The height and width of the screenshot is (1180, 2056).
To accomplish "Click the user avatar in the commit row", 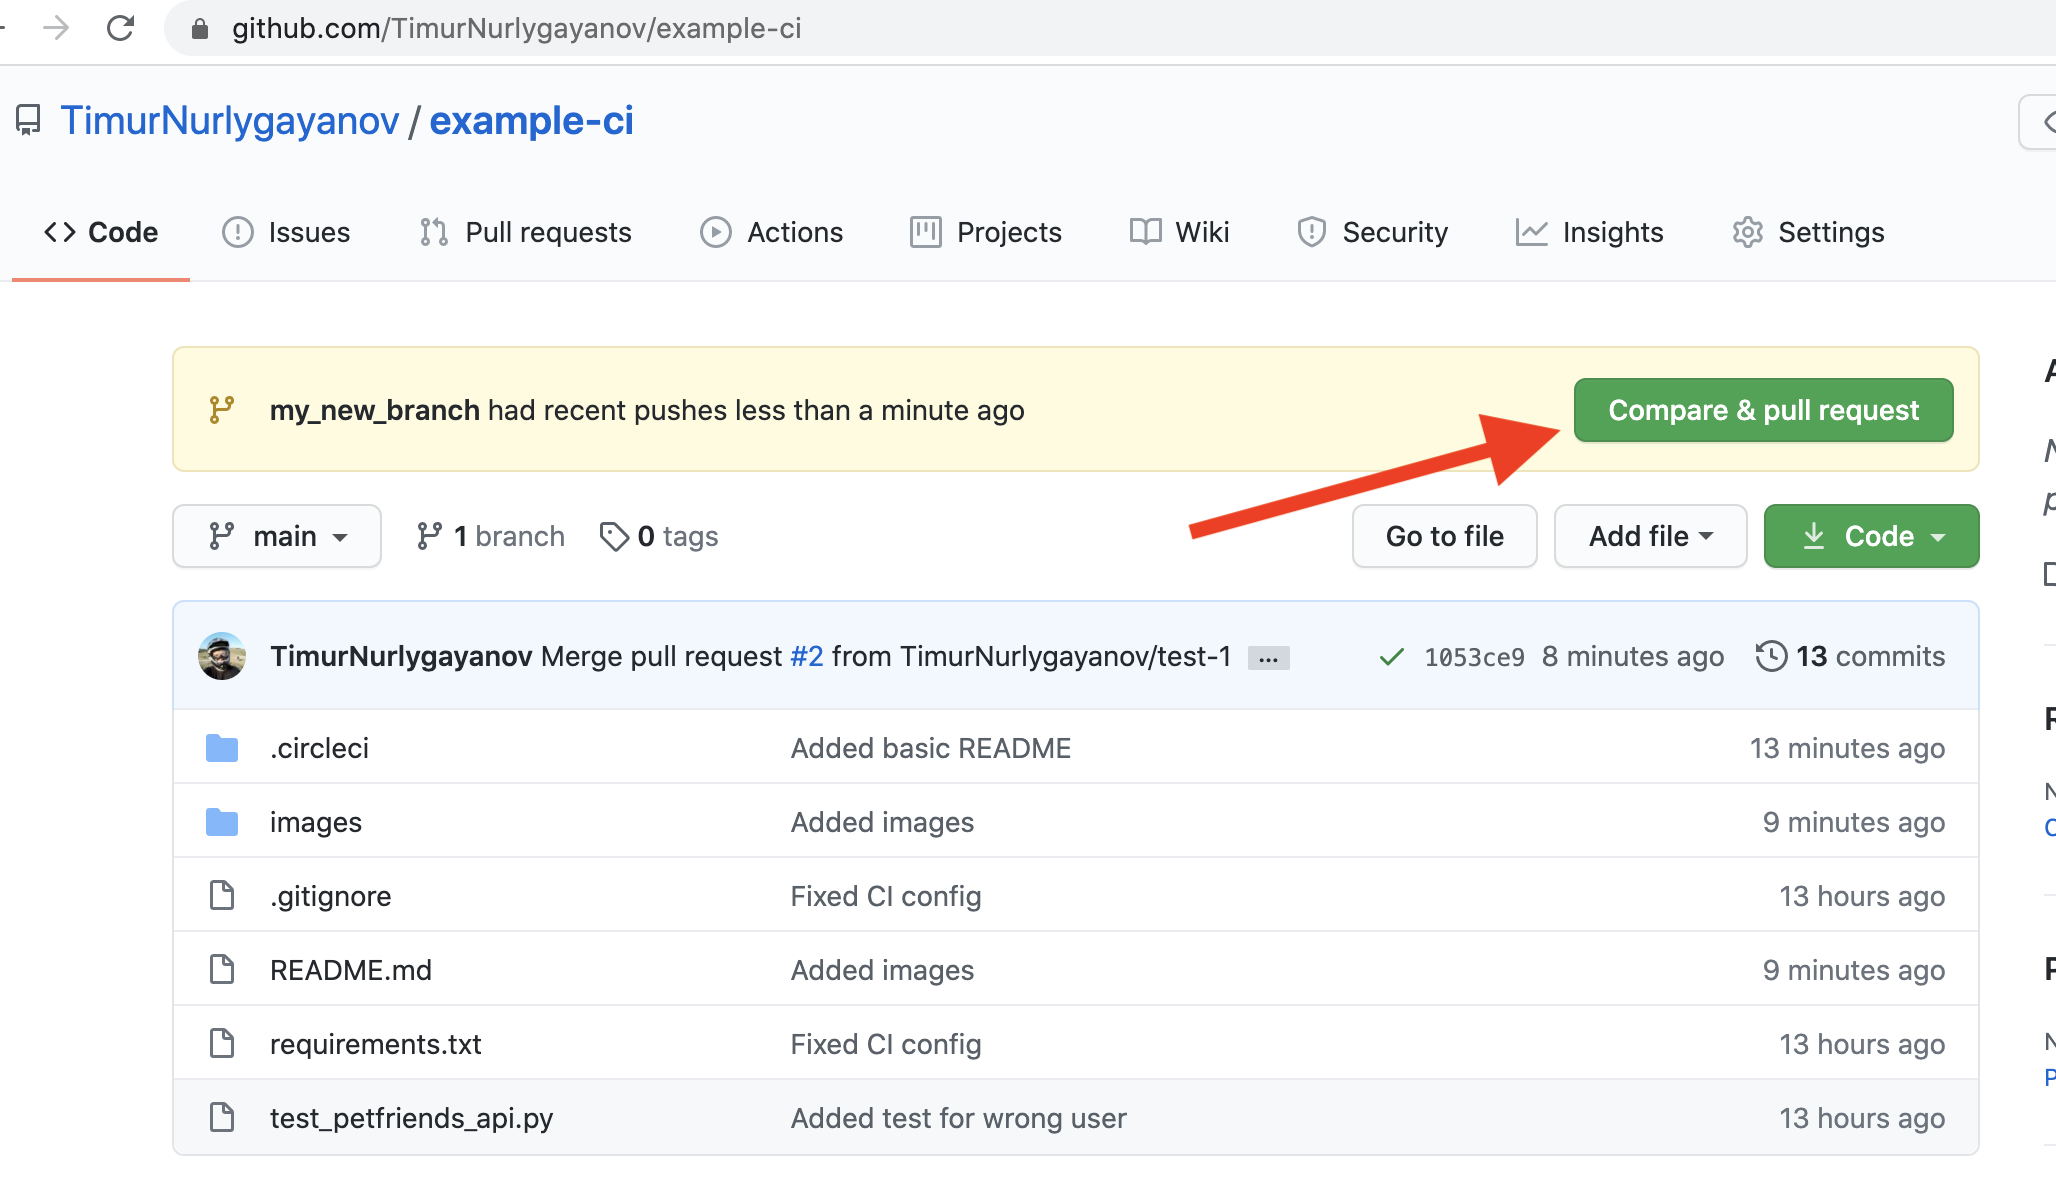I will click(x=222, y=656).
